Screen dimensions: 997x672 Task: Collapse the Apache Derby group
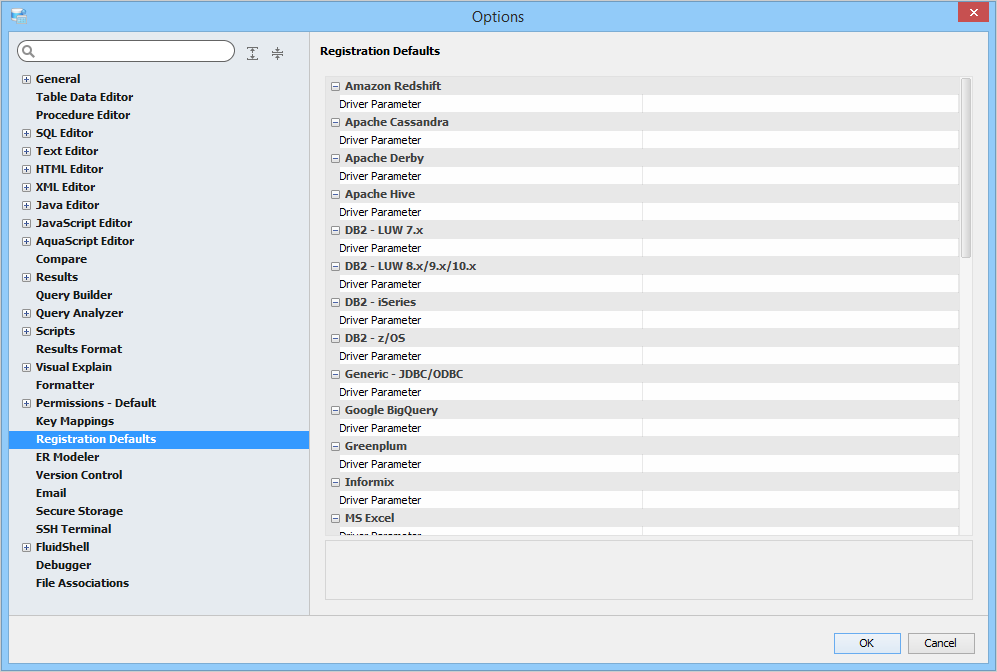point(335,159)
